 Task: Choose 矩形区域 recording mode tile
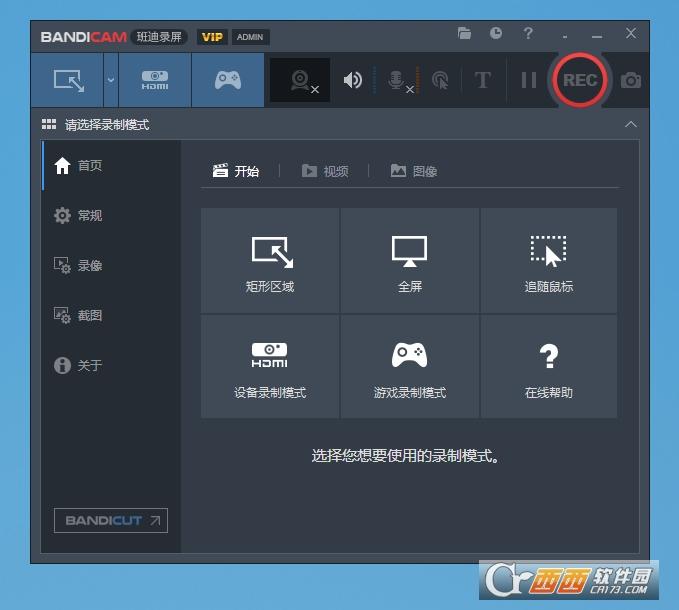[270, 260]
